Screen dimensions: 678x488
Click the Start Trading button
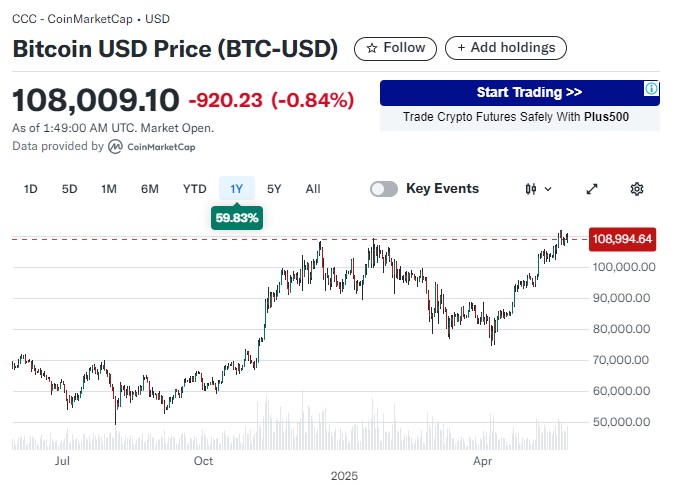tap(515, 93)
